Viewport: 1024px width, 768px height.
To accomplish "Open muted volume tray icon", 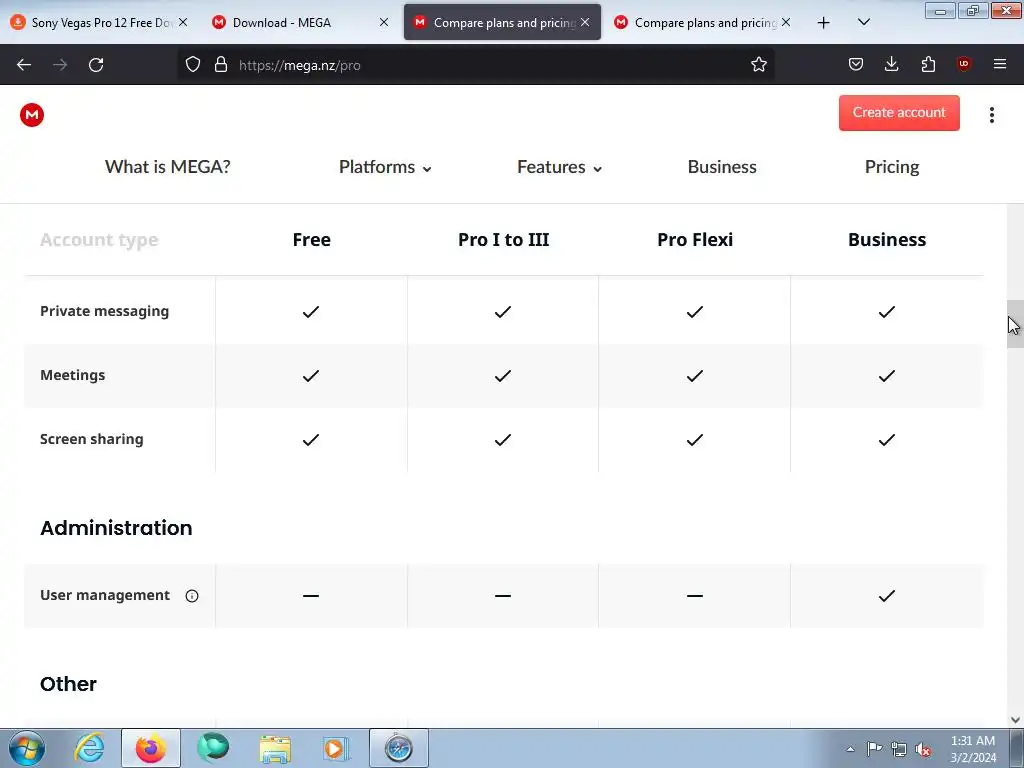I will tap(923, 749).
